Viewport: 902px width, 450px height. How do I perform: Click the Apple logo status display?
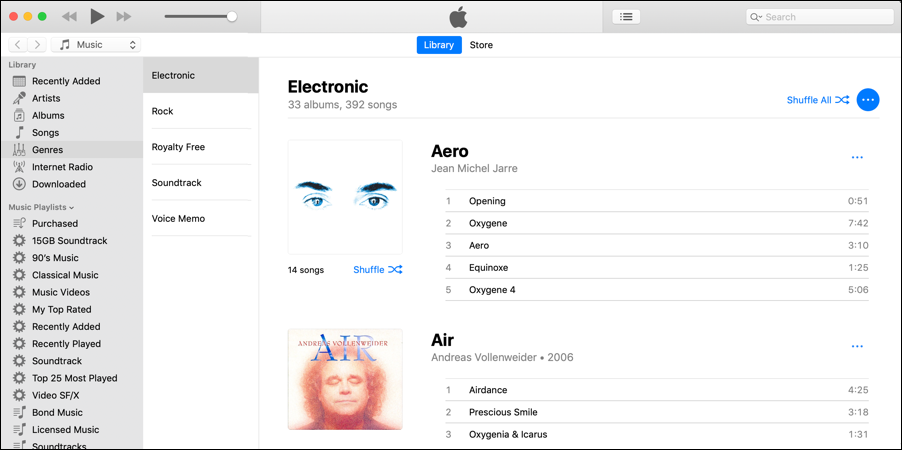(x=458, y=17)
